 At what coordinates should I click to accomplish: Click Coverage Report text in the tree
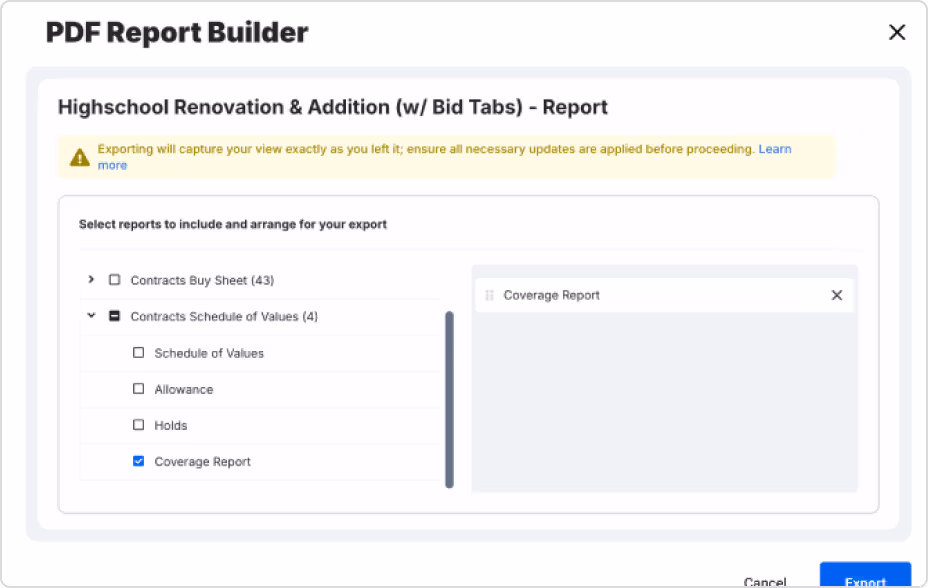(202, 461)
